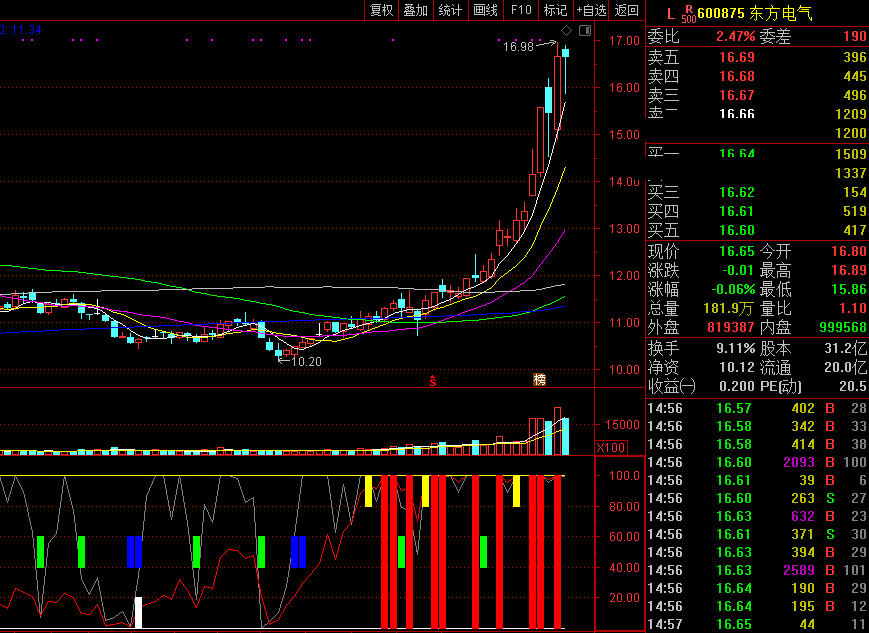Click the 流通 20.0亿 value
This screenshot has width=869, height=633.
click(845, 367)
